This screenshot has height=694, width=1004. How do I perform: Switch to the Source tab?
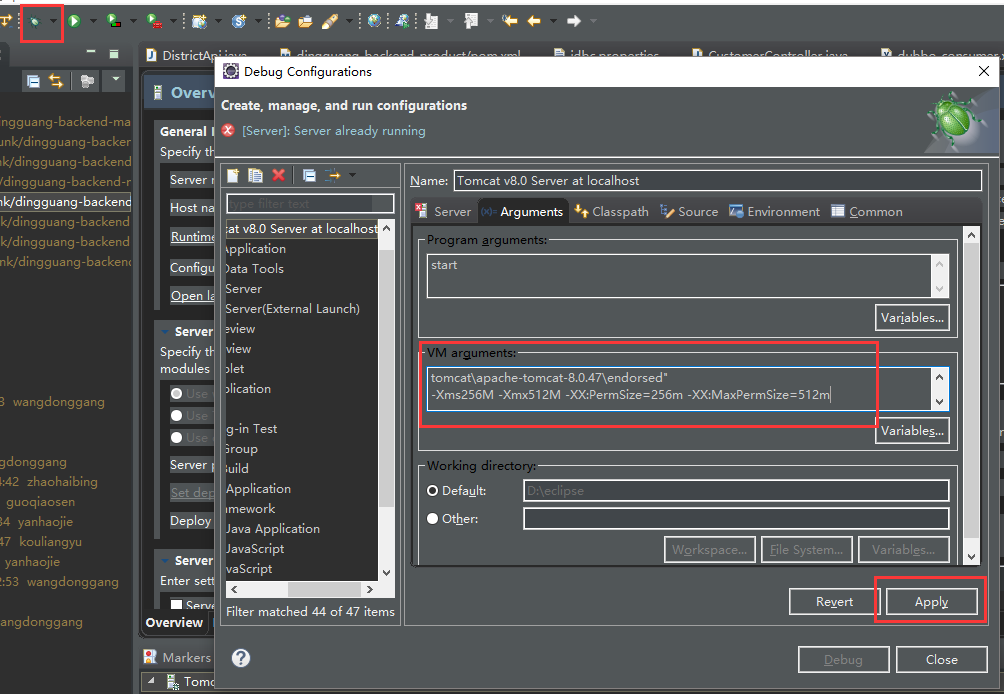click(x=689, y=212)
